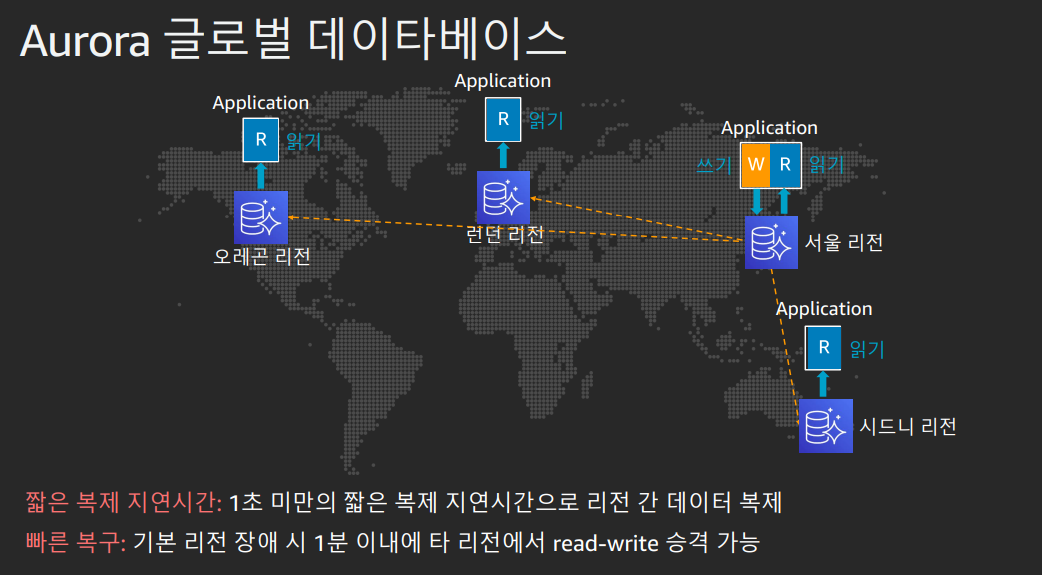
Task: Click the red '짧은 복제 지연시간:' heading
Action: (x=124, y=502)
